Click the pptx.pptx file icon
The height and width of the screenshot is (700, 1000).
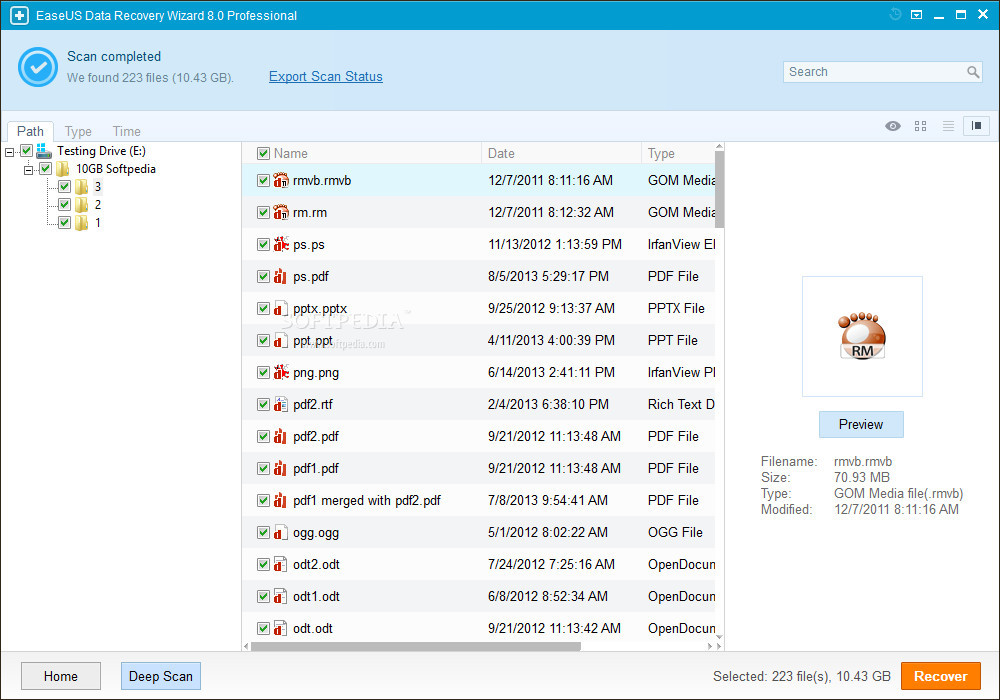click(281, 309)
